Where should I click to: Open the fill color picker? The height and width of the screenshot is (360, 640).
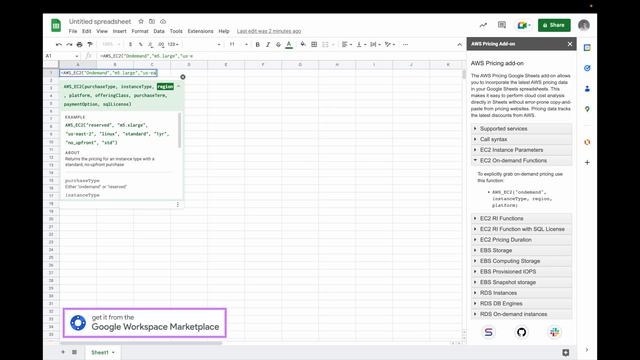[x=303, y=44]
